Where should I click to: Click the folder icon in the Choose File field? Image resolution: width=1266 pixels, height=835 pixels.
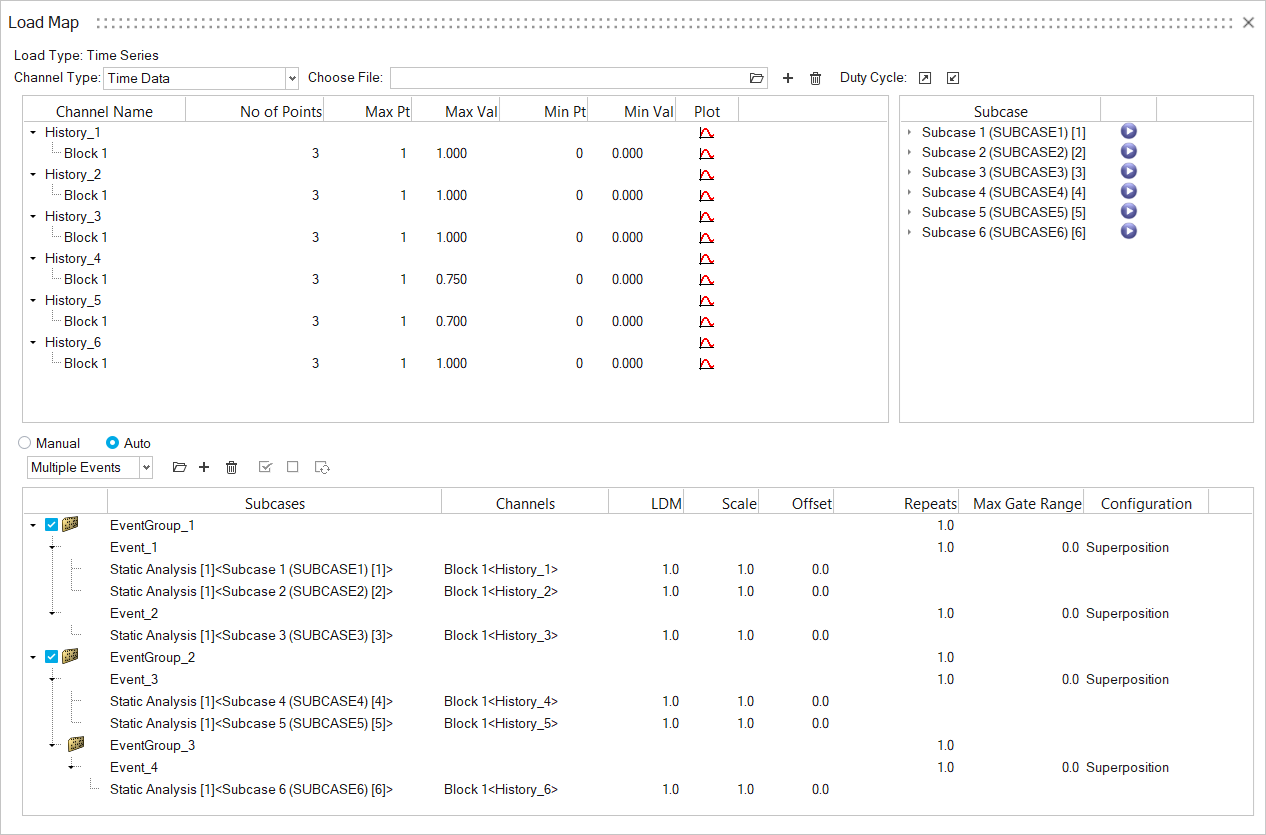[x=757, y=78]
